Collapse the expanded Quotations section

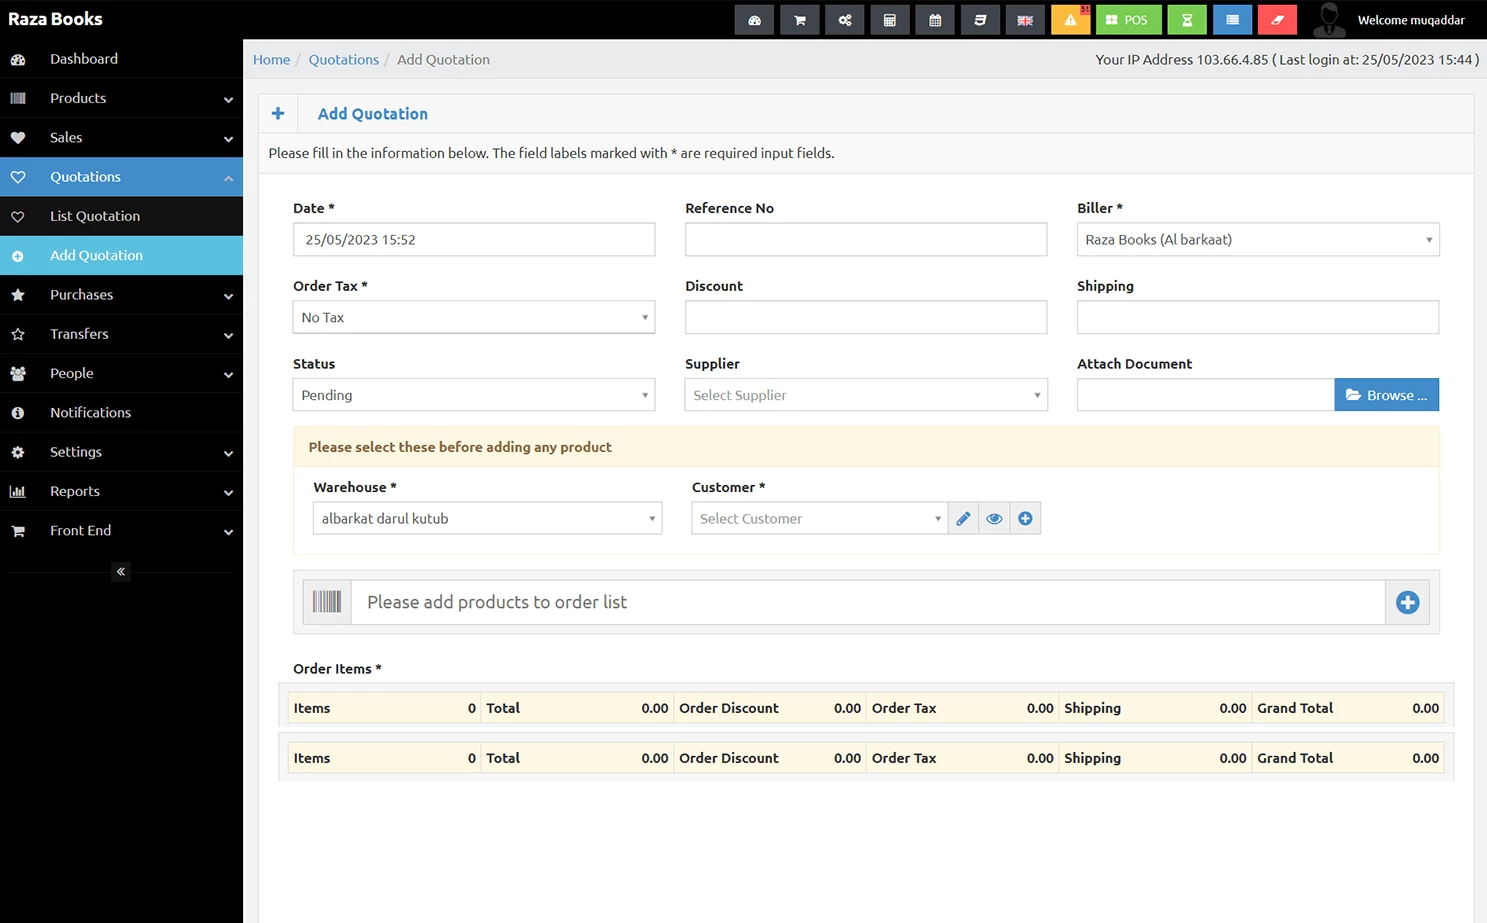click(121, 177)
